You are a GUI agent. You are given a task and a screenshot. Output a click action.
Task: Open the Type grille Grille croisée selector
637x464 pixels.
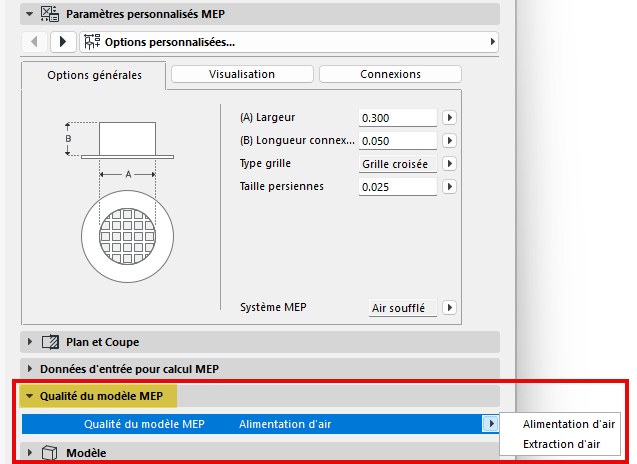point(398,164)
